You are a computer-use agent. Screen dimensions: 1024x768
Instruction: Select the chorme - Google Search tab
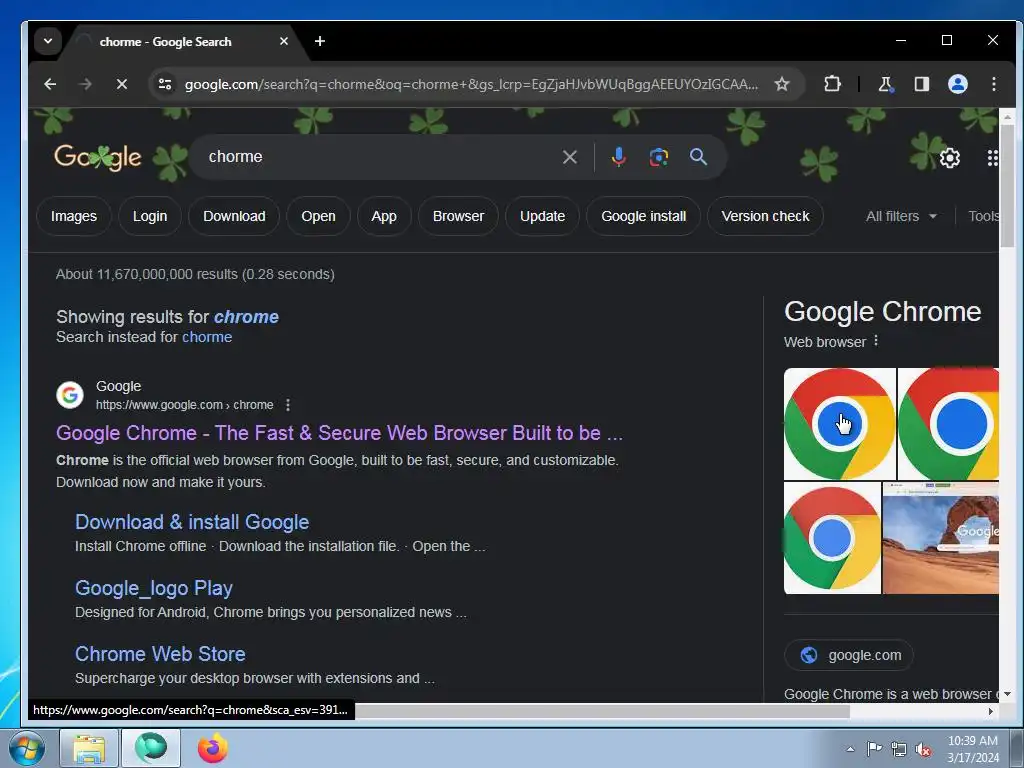(166, 42)
